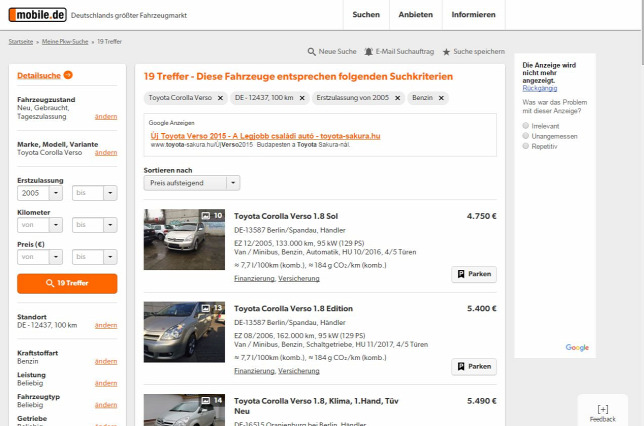Viewport: 644px width, 426px height.
Task: Remove the Erstzulassung von 2005 filter
Action: pos(398,98)
